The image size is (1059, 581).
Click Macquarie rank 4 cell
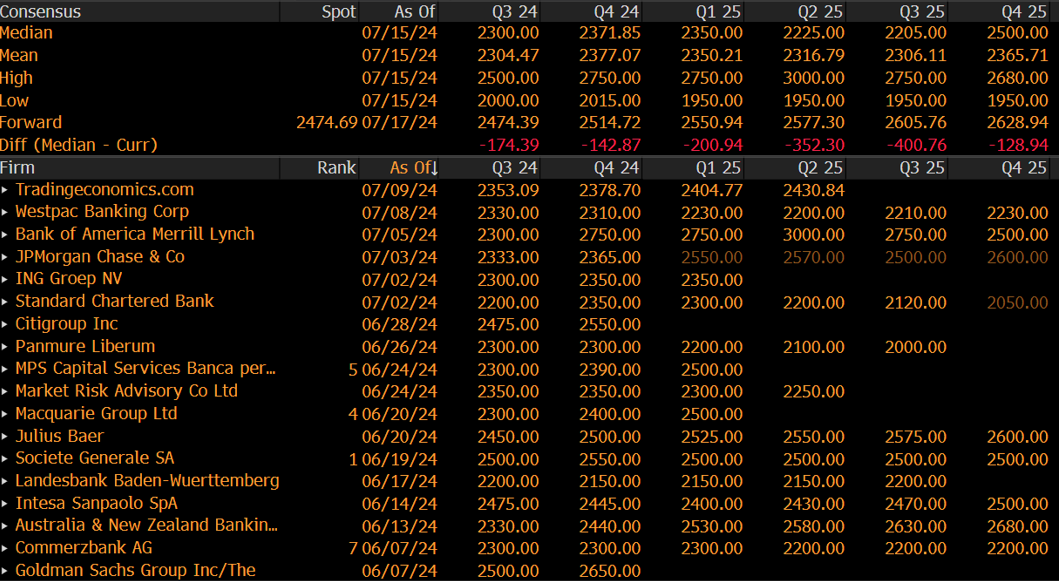tap(353, 414)
